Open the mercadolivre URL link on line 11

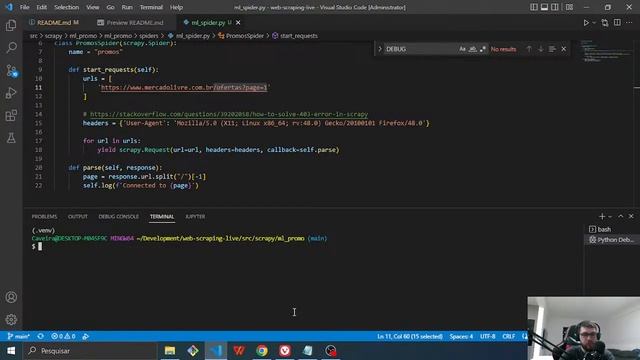point(184,87)
